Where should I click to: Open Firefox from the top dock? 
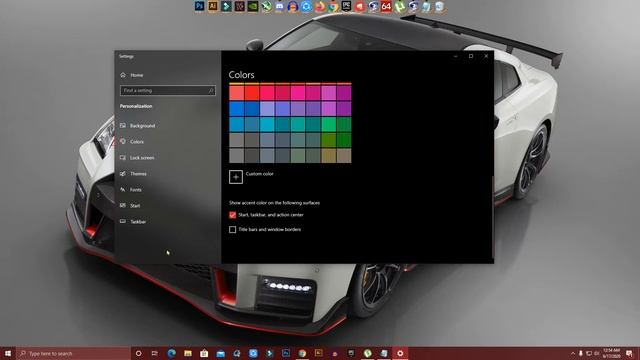click(x=320, y=6)
